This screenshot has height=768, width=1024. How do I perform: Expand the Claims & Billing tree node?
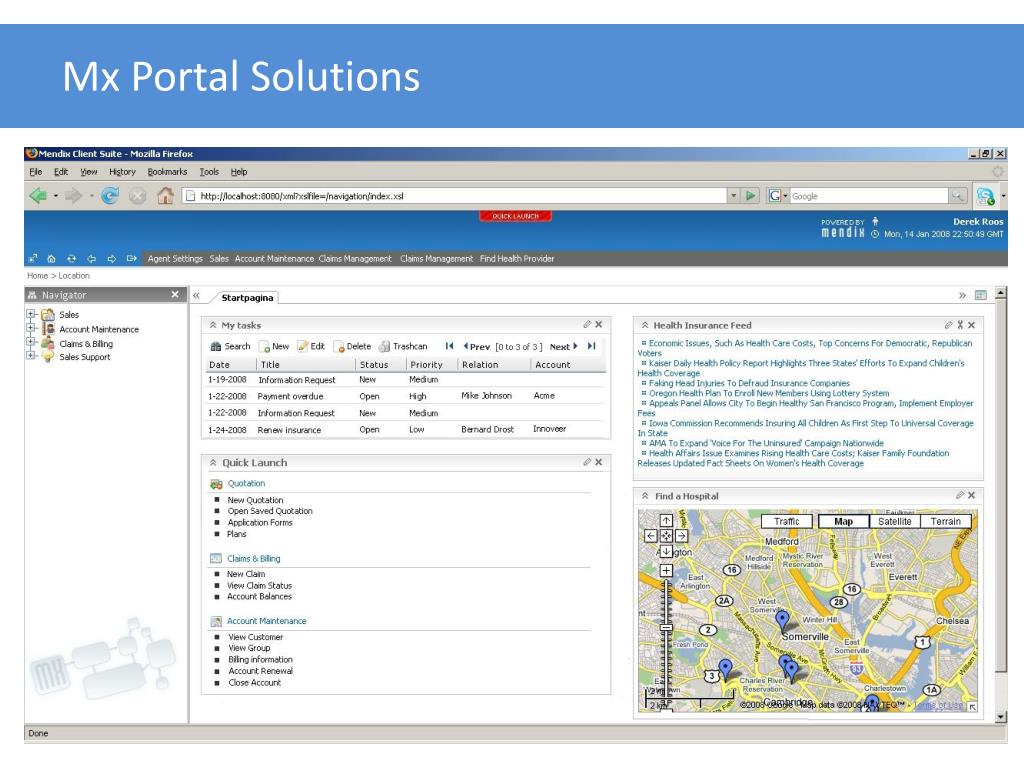pyautogui.click(x=31, y=342)
